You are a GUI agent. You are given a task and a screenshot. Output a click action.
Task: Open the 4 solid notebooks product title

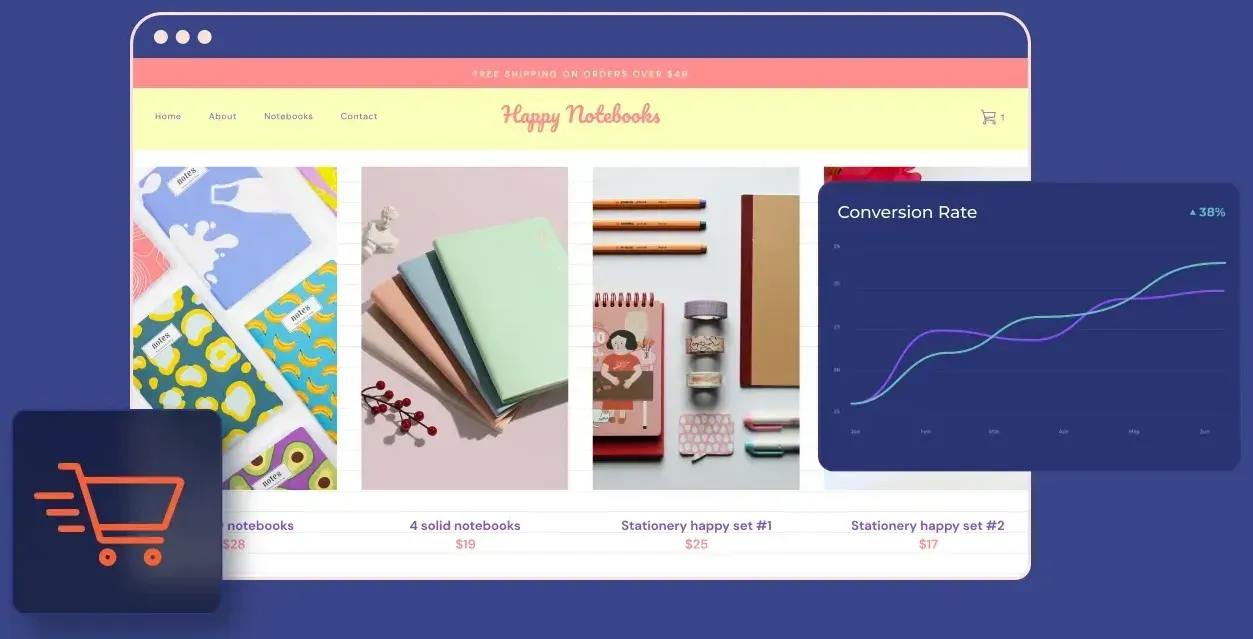tap(465, 525)
